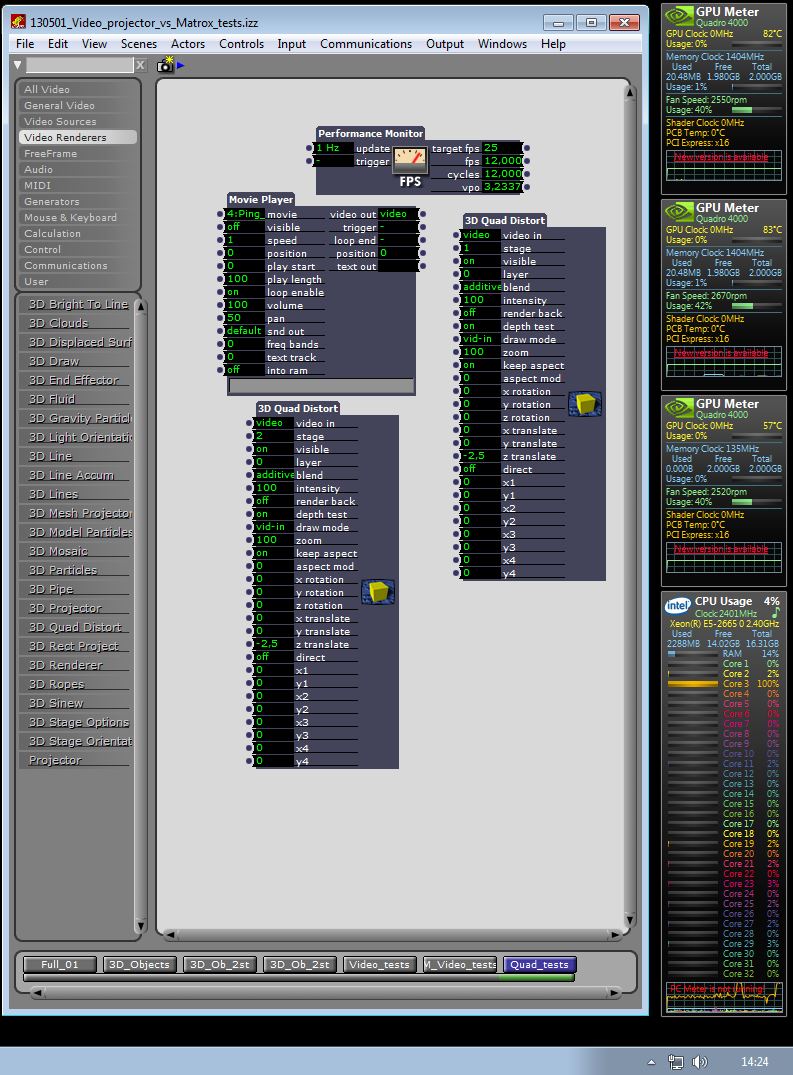Toggle Movie Player into ram value
The image size is (793, 1075).
pyautogui.click(x=245, y=370)
